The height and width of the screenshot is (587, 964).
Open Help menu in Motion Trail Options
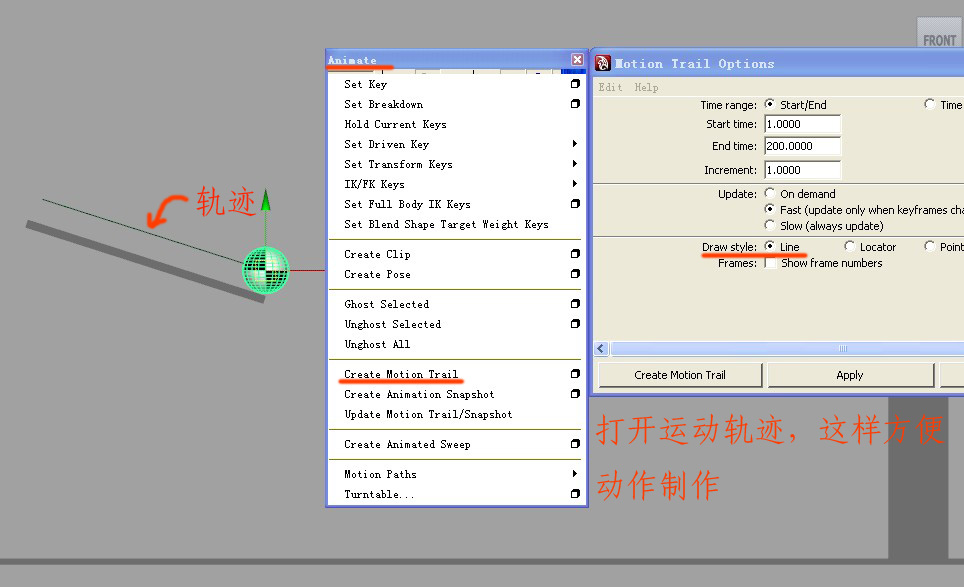click(x=646, y=87)
